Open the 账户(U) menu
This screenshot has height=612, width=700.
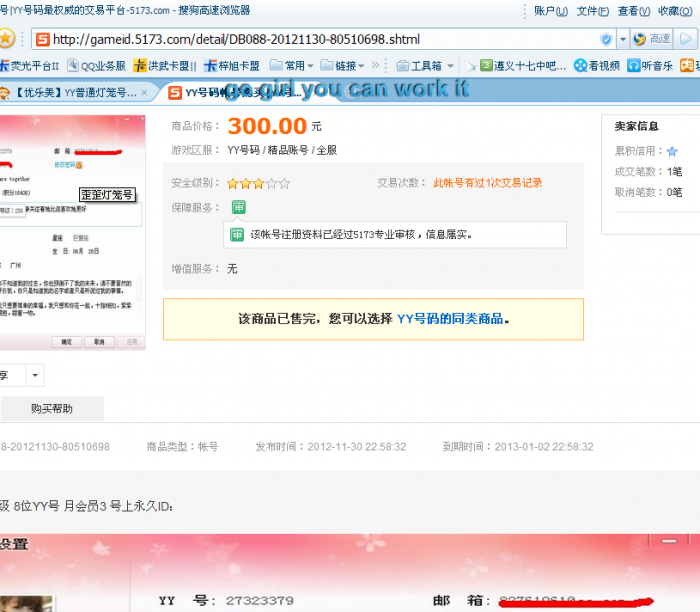click(551, 11)
